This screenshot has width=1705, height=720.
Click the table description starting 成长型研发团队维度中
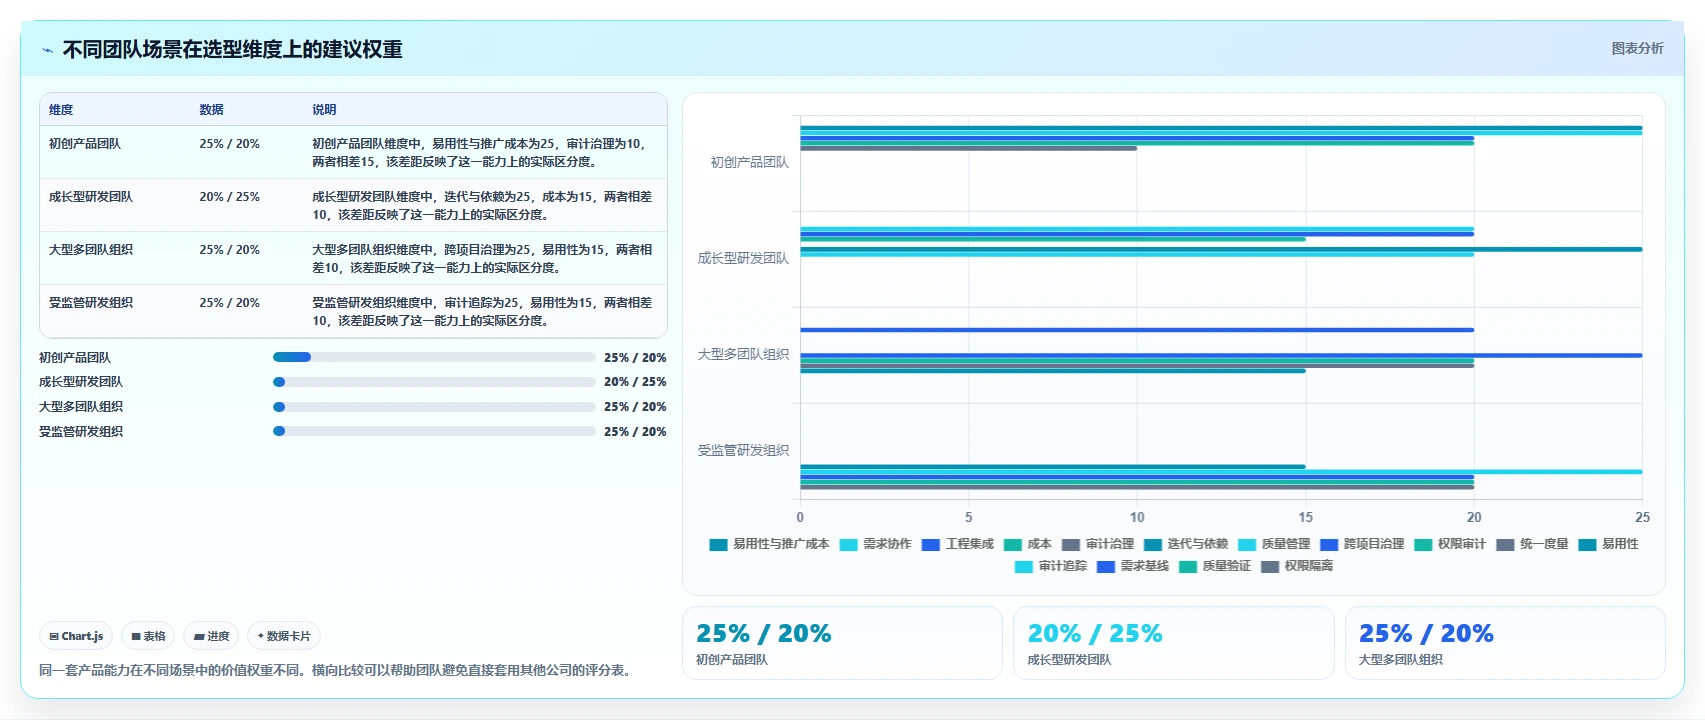[482, 206]
